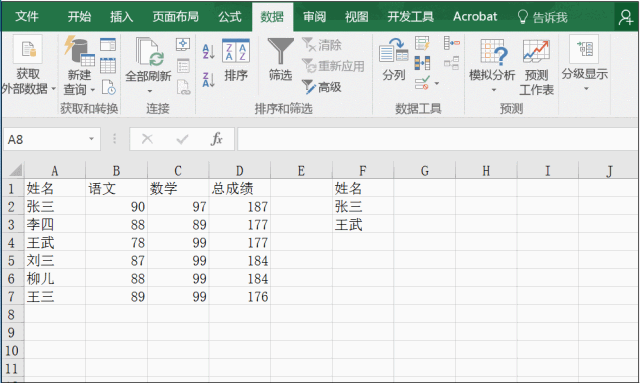The width and height of the screenshot is (640, 383).
Task: Click the Edit Links icon in 连接 group
Action: [x=183, y=87]
